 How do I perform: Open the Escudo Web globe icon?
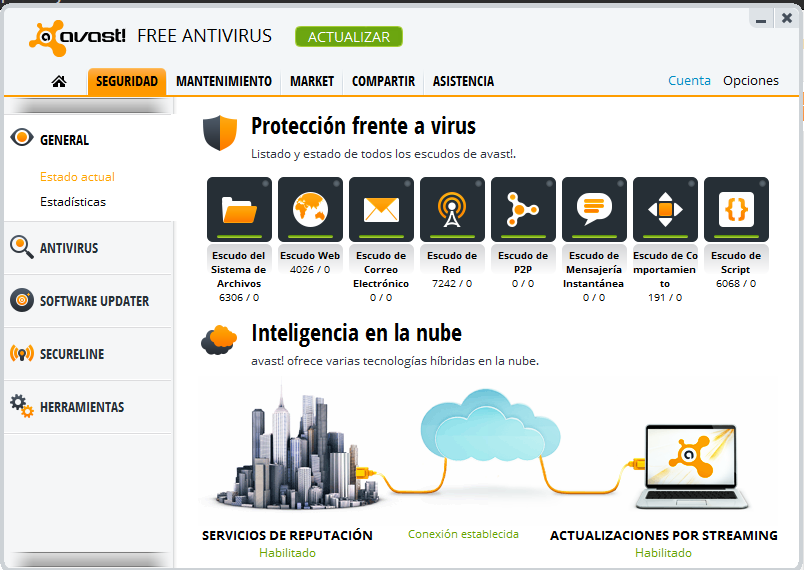coord(310,209)
